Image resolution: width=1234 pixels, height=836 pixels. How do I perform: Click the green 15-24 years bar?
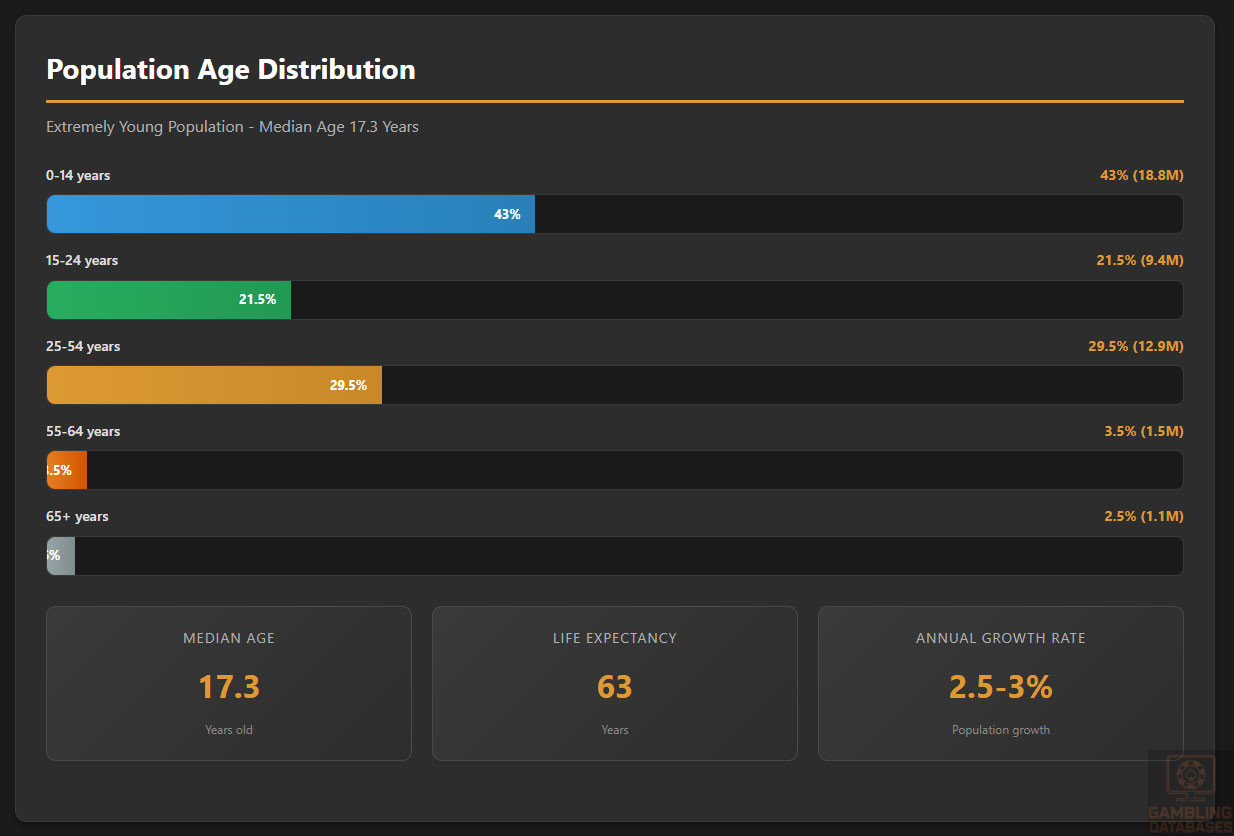coord(168,300)
